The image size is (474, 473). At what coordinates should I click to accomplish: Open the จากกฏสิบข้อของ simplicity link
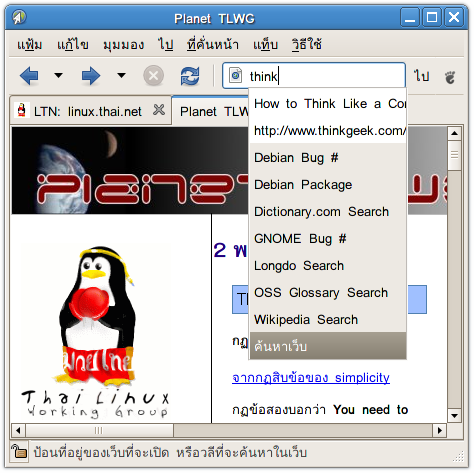[311, 378]
